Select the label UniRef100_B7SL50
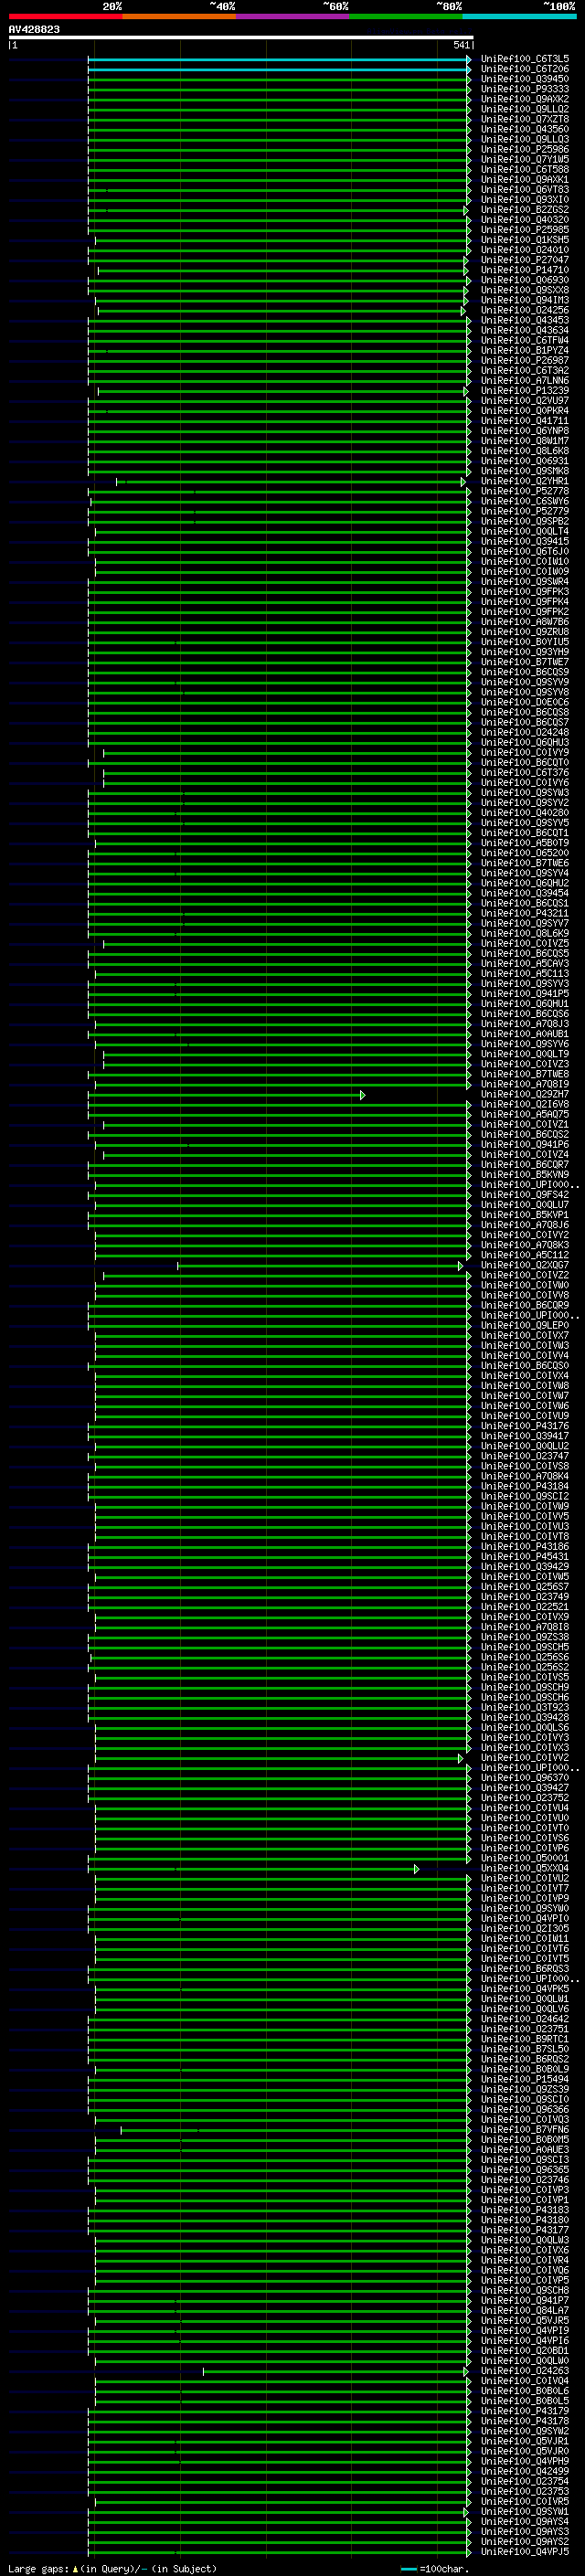This screenshot has height=2576, width=585. pyautogui.click(x=525, y=2050)
